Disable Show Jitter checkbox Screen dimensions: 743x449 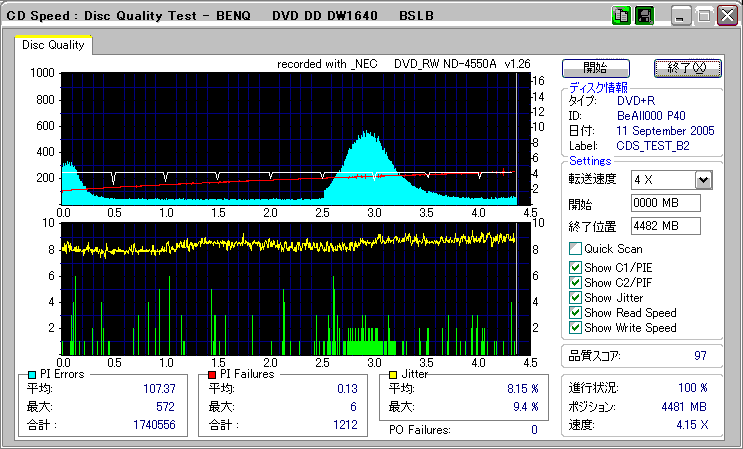pos(575,297)
